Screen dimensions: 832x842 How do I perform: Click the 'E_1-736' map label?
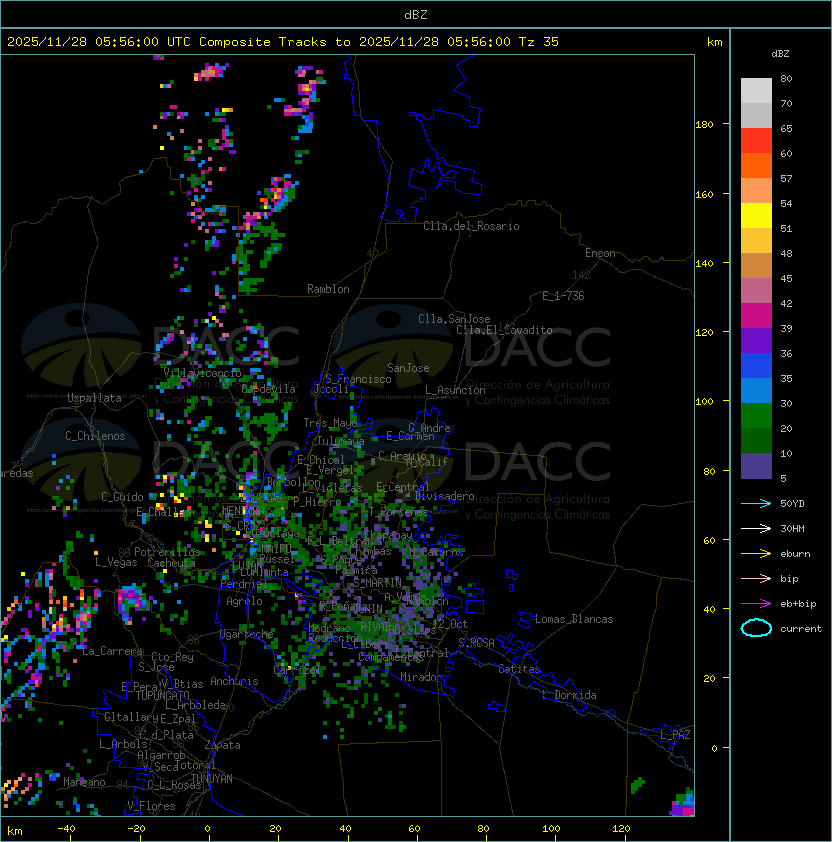coord(563,296)
